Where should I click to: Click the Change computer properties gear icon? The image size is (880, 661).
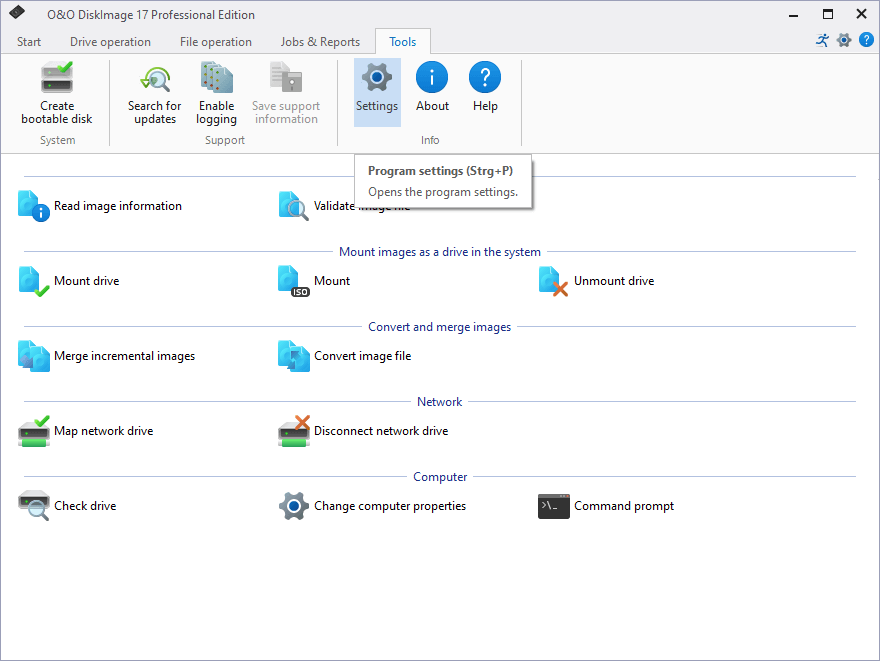(294, 506)
